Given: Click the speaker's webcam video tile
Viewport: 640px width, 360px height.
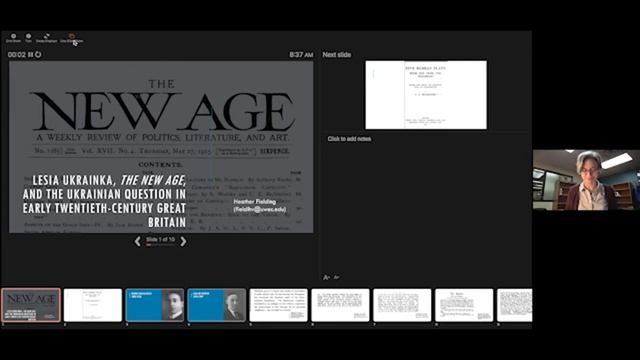Looking at the screenshot, I should (586, 180).
